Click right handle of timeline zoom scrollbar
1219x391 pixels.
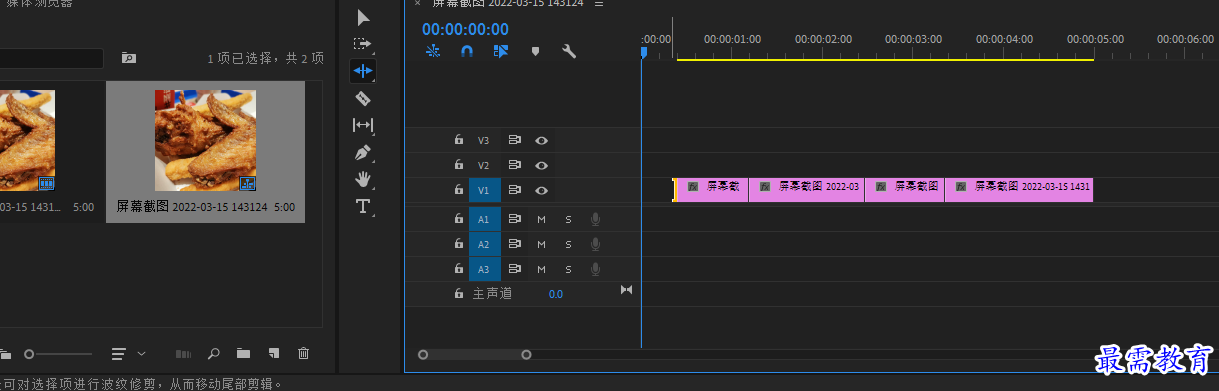pos(526,354)
